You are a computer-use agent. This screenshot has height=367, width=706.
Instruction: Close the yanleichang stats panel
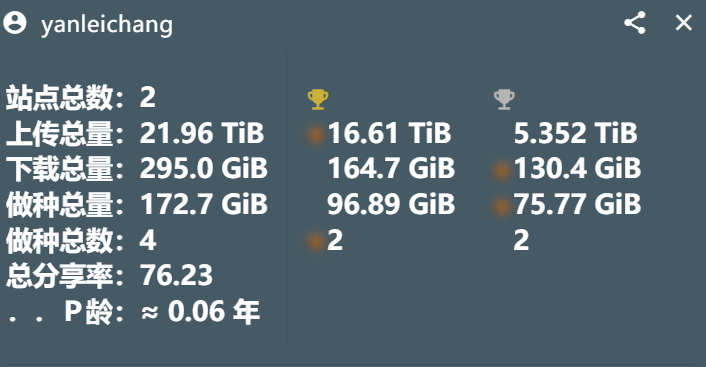683,23
